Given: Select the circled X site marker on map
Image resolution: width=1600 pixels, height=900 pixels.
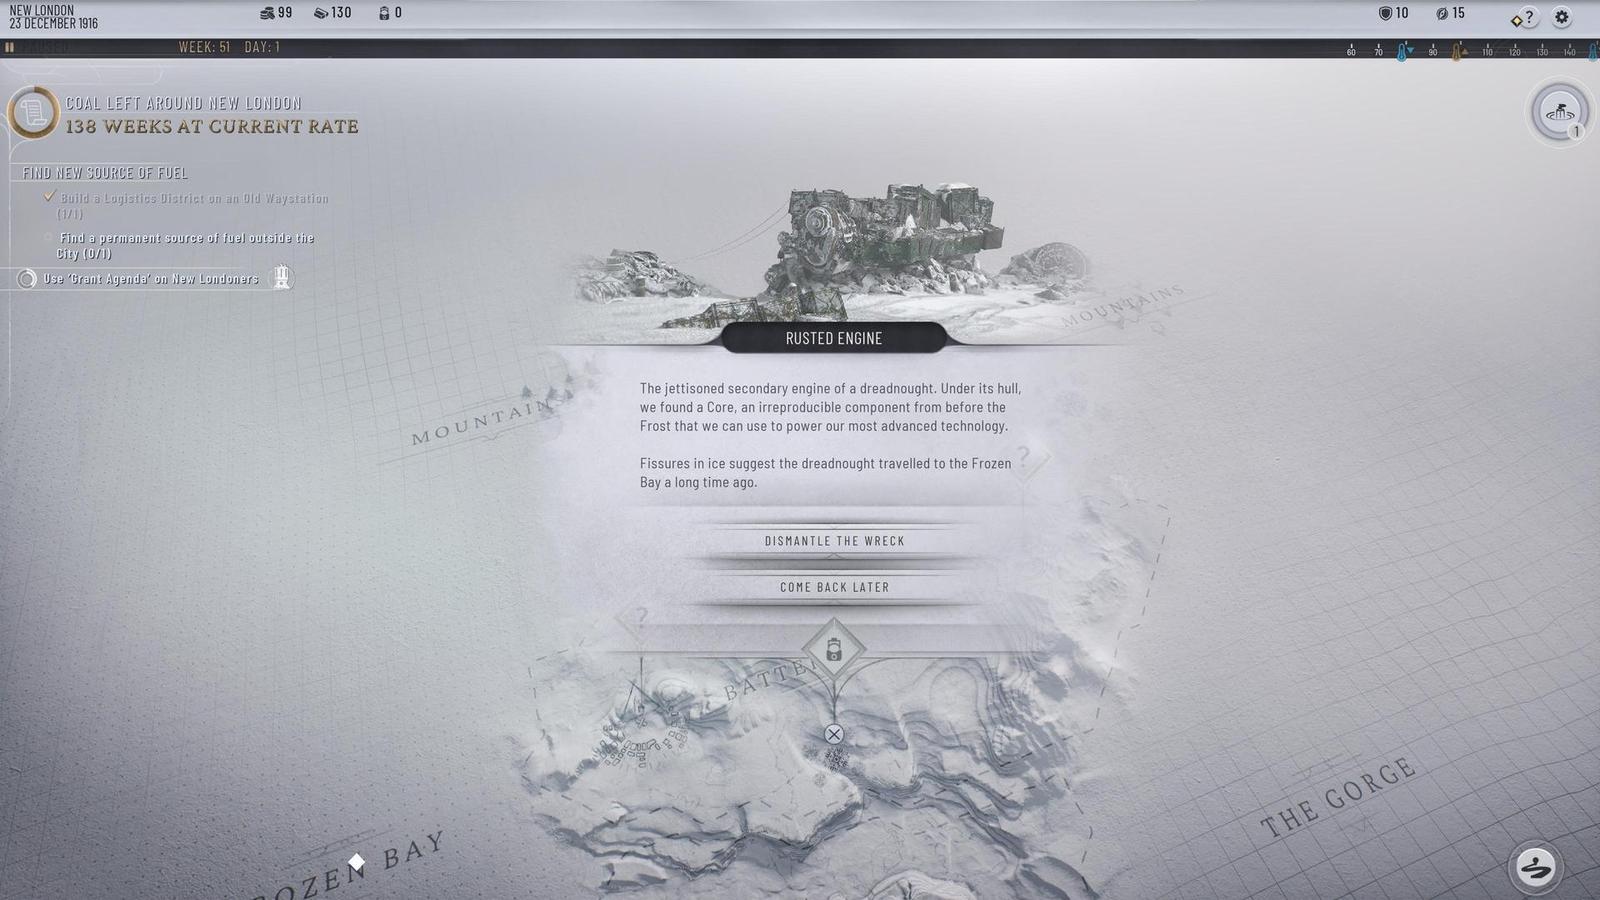Looking at the screenshot, I should (x=834, y=734).
